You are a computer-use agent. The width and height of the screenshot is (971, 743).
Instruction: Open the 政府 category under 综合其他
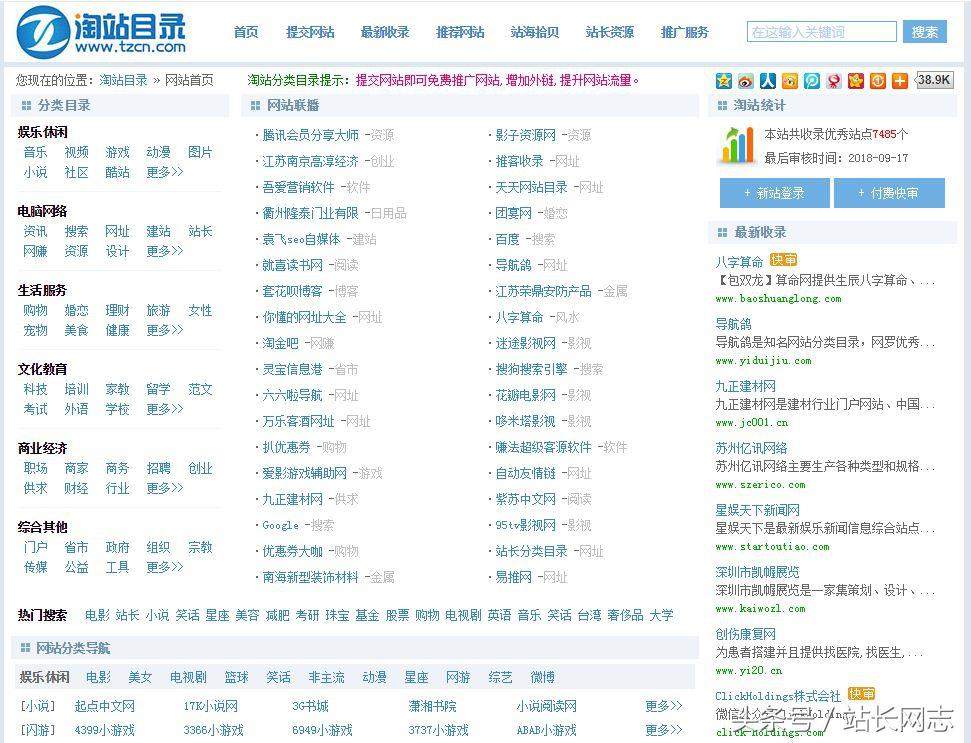(118, 547)
